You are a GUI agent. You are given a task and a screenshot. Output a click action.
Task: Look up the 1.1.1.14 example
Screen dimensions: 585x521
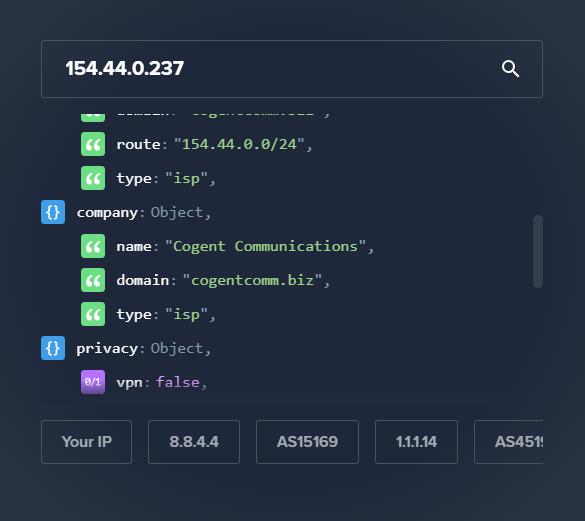(x=416, y=442)
